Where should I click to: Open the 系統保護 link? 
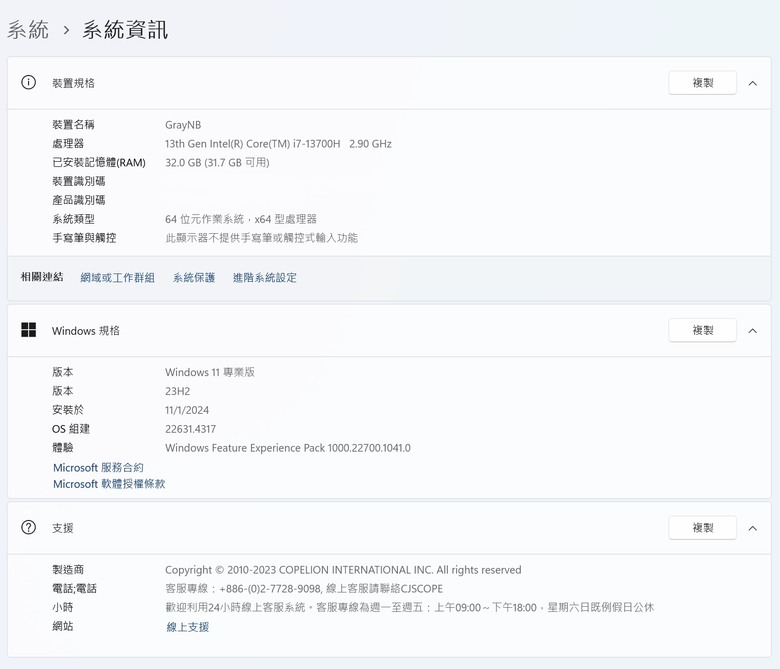(x=194, y=278)
